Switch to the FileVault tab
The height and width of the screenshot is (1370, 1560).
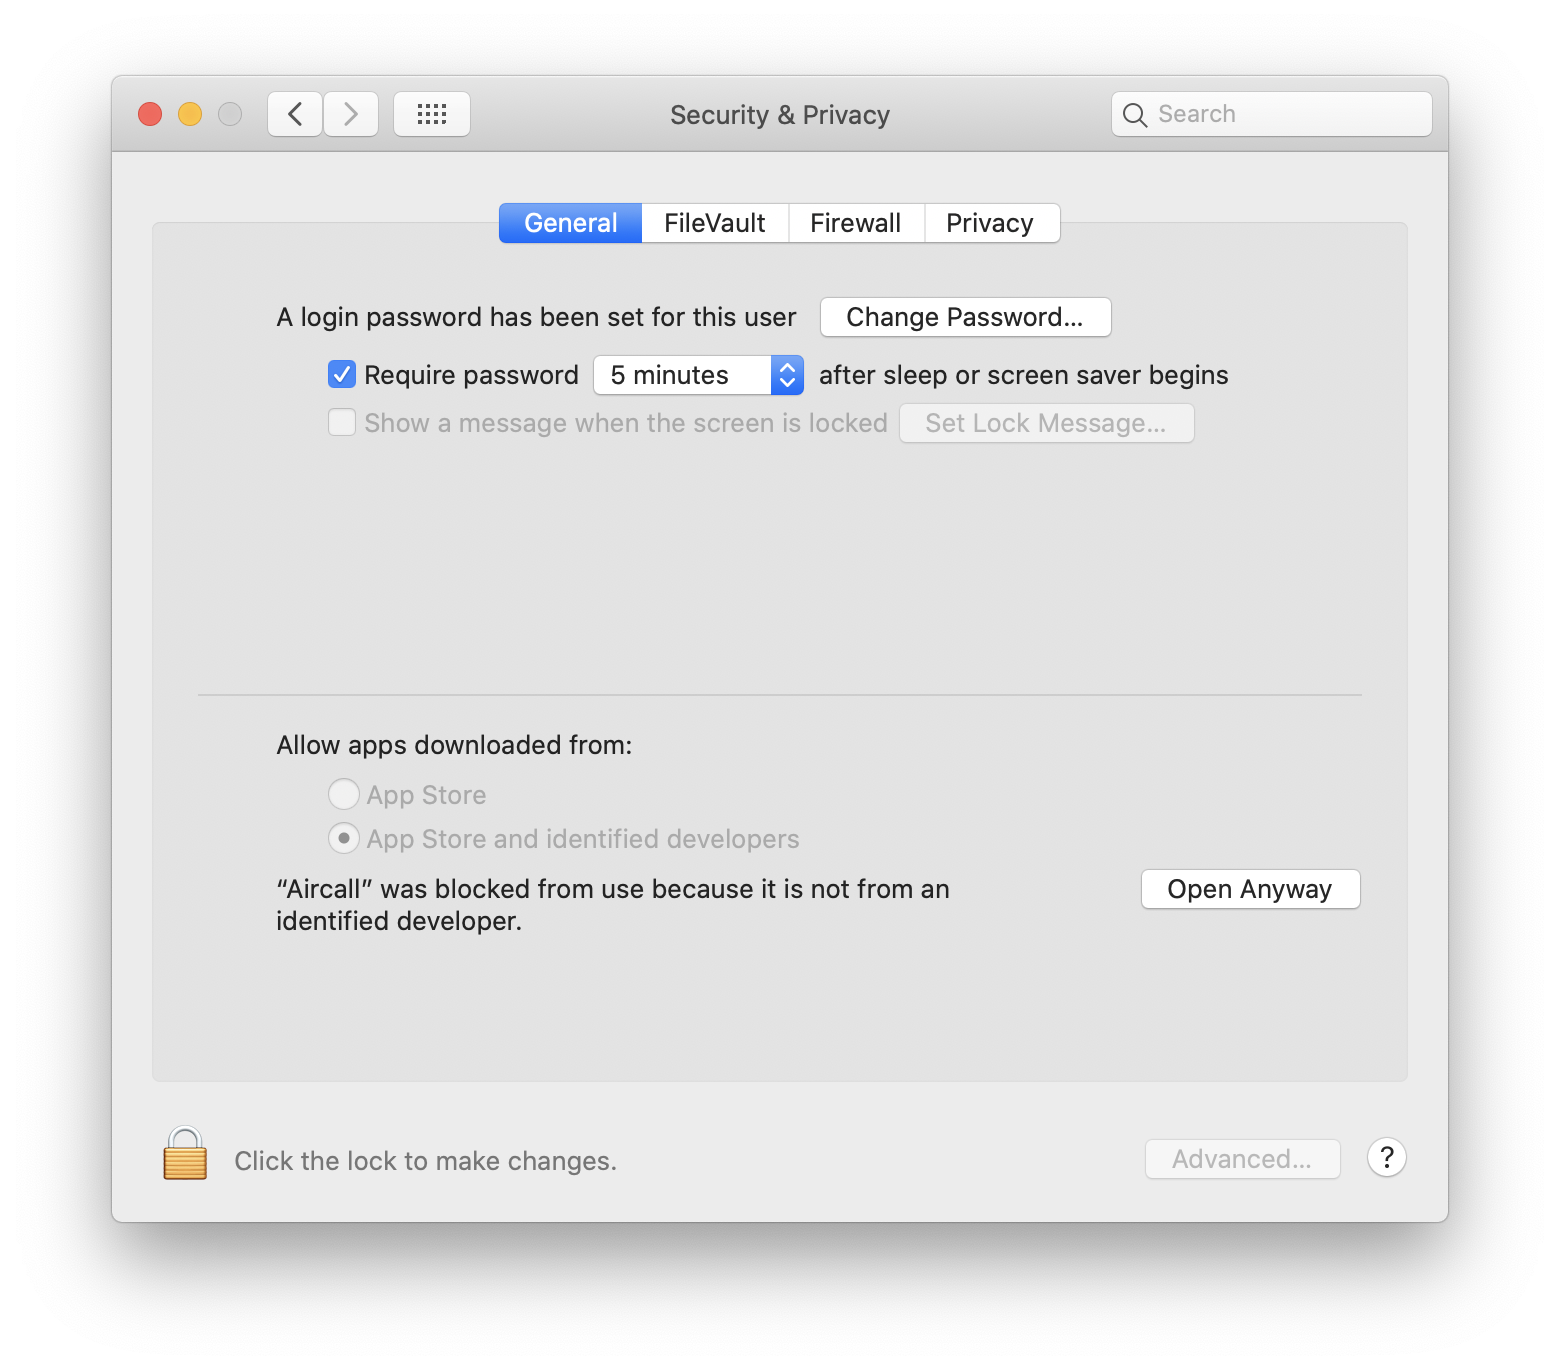click(715, 223)
